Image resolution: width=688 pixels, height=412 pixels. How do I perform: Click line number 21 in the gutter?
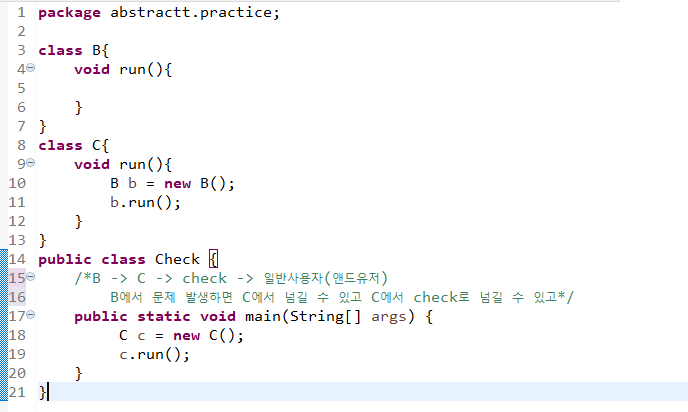(x=17, y=392)
